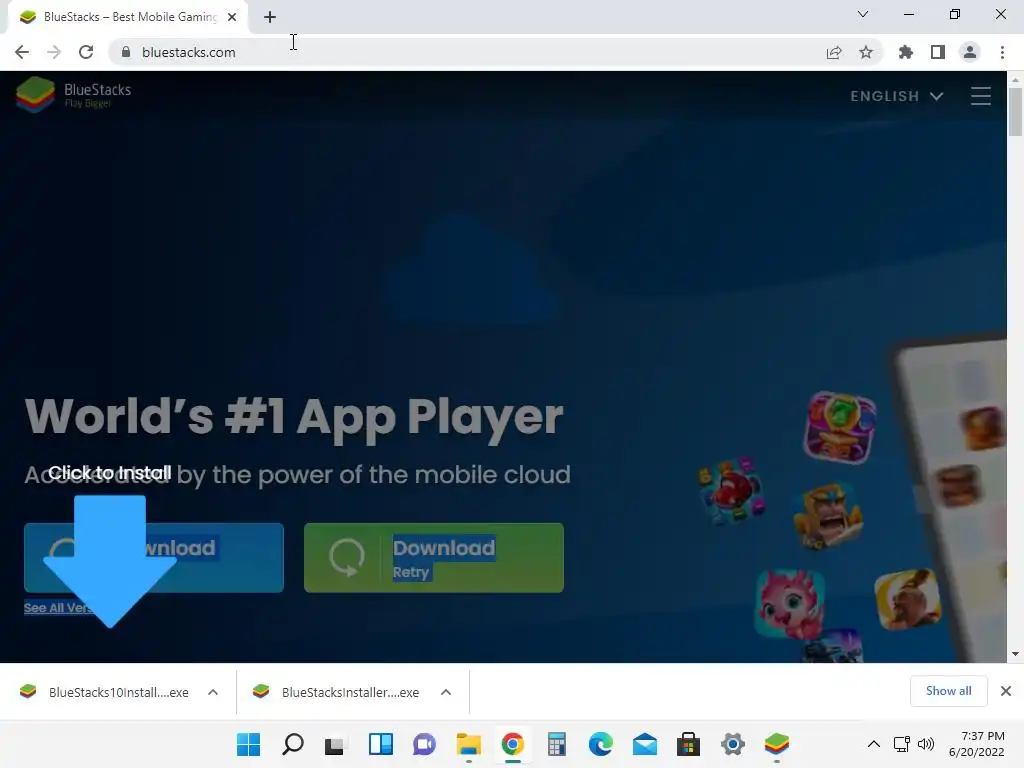Reload the bluestacks.com page
The height and width of the screenshot is (768, 1024).
pyautogui.click(x=86, y=52)
